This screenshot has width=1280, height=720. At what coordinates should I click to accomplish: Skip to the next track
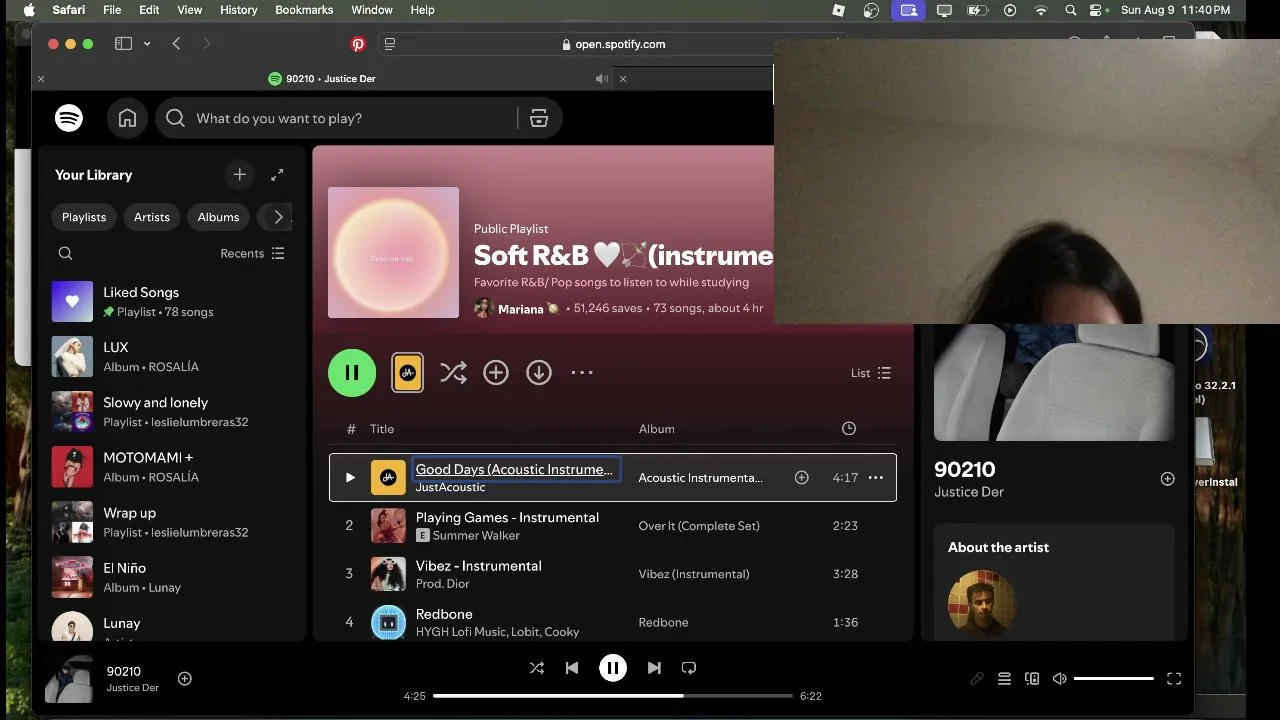pyautogui.click(x=654, y=668)
